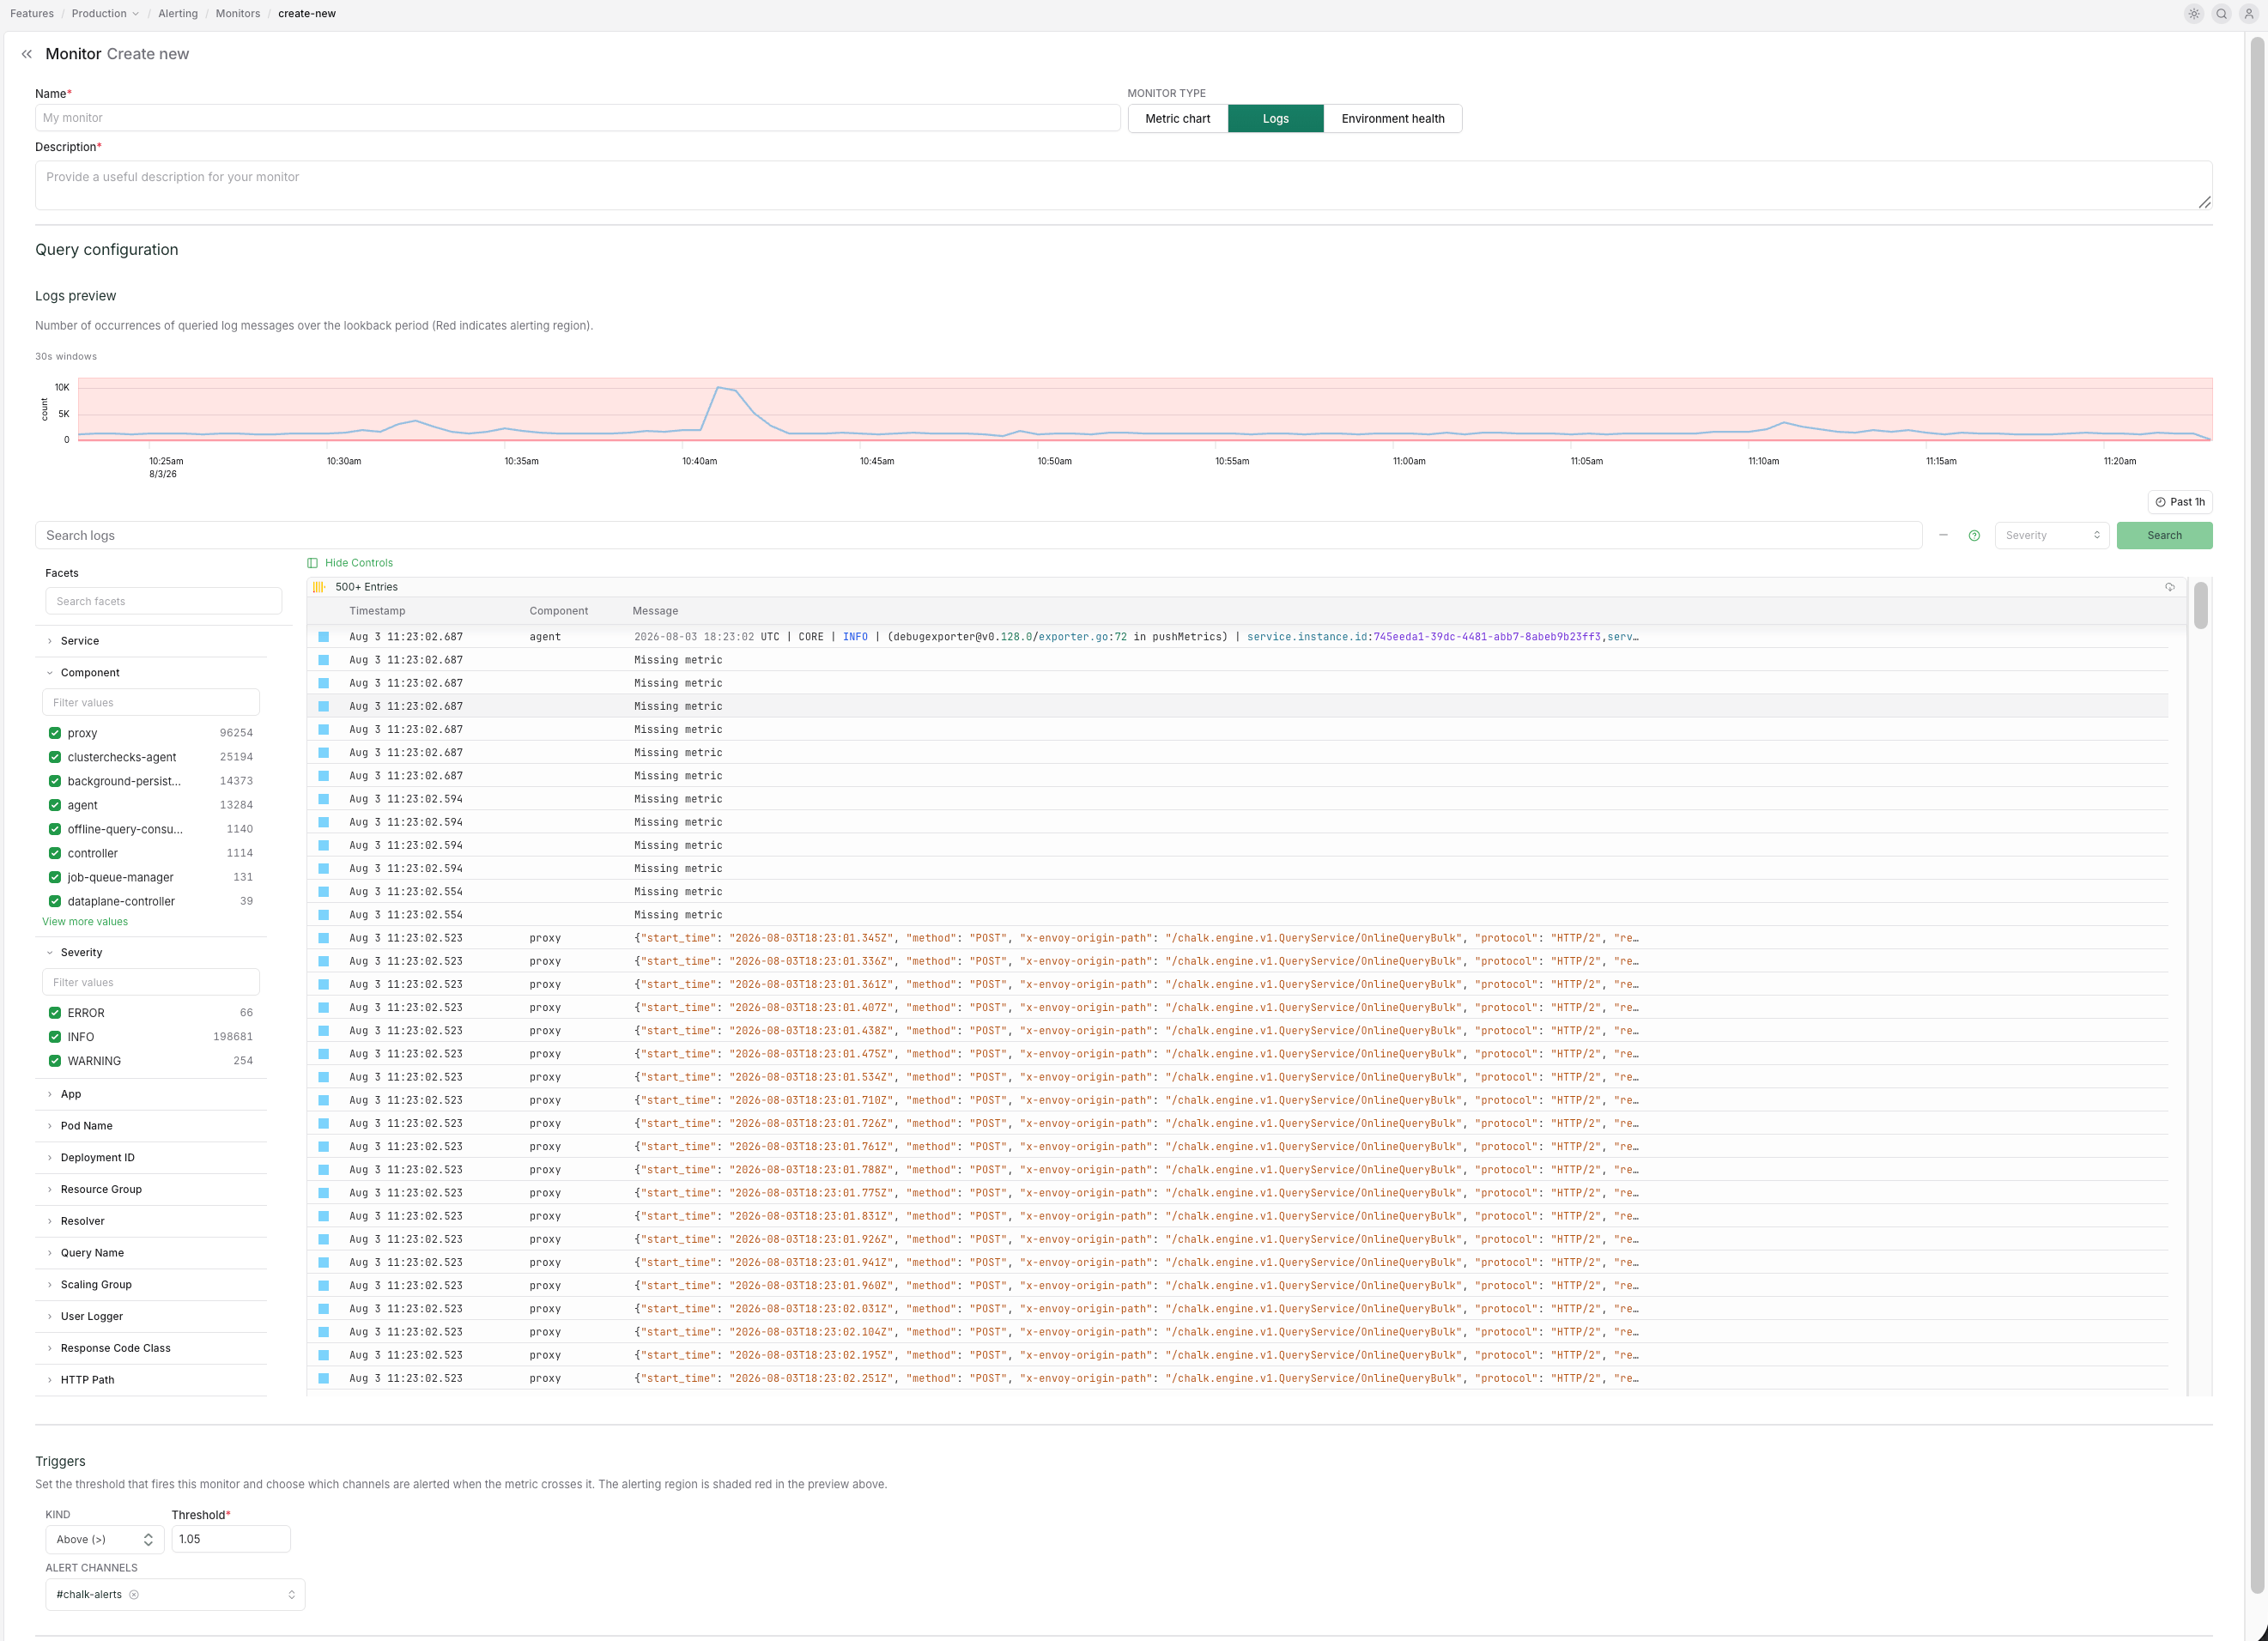This screenshot has width=2268, height=1641.
Task: Remove the #chalk-alerts channel with its x icon
Action: [134, 1595]
